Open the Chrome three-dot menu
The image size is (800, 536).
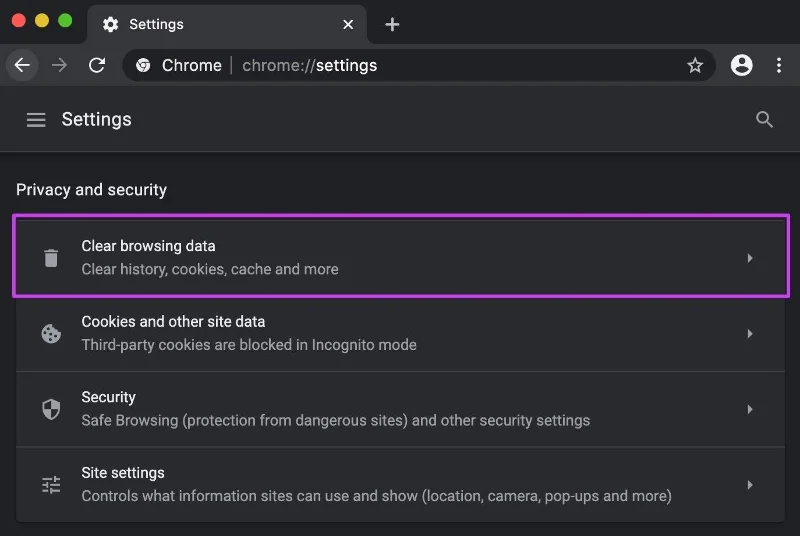pyautogui.click(x=779, y=65)
